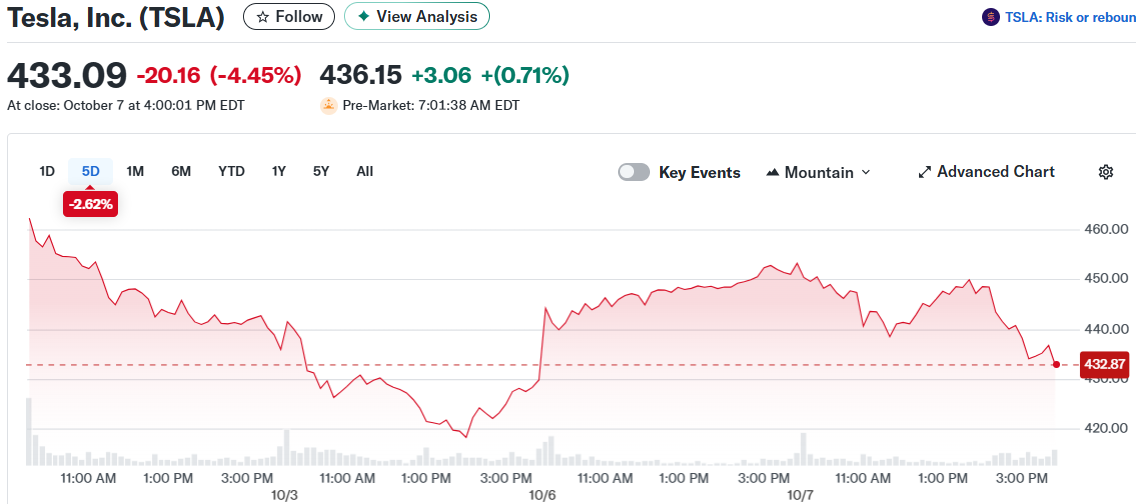Select the 1D time range tab
Image resolution: width=1136 pixels, height=504 pixels.
coord(47,171)
